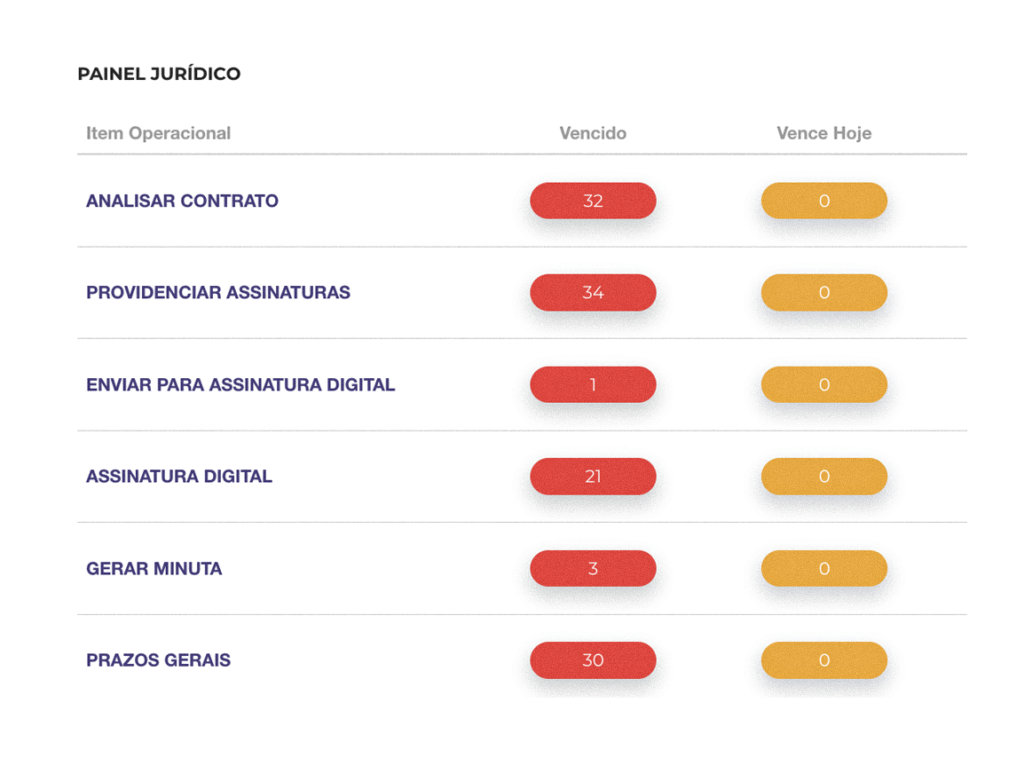
Task: Click the Item Operacional column header
Action: (x=159, y=133)
